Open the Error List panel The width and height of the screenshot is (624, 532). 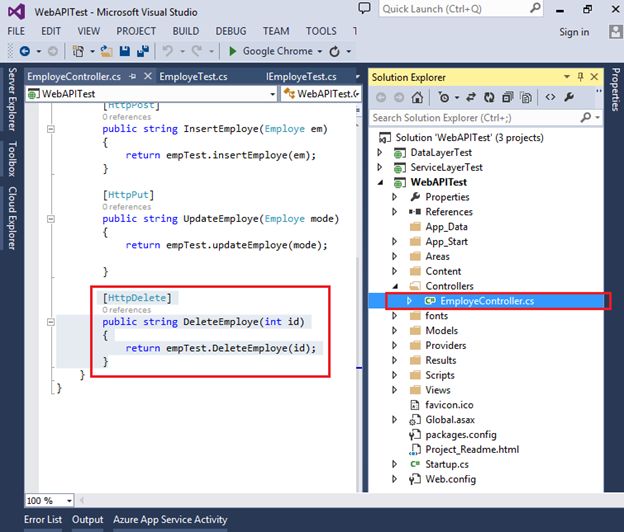(42, 520)
